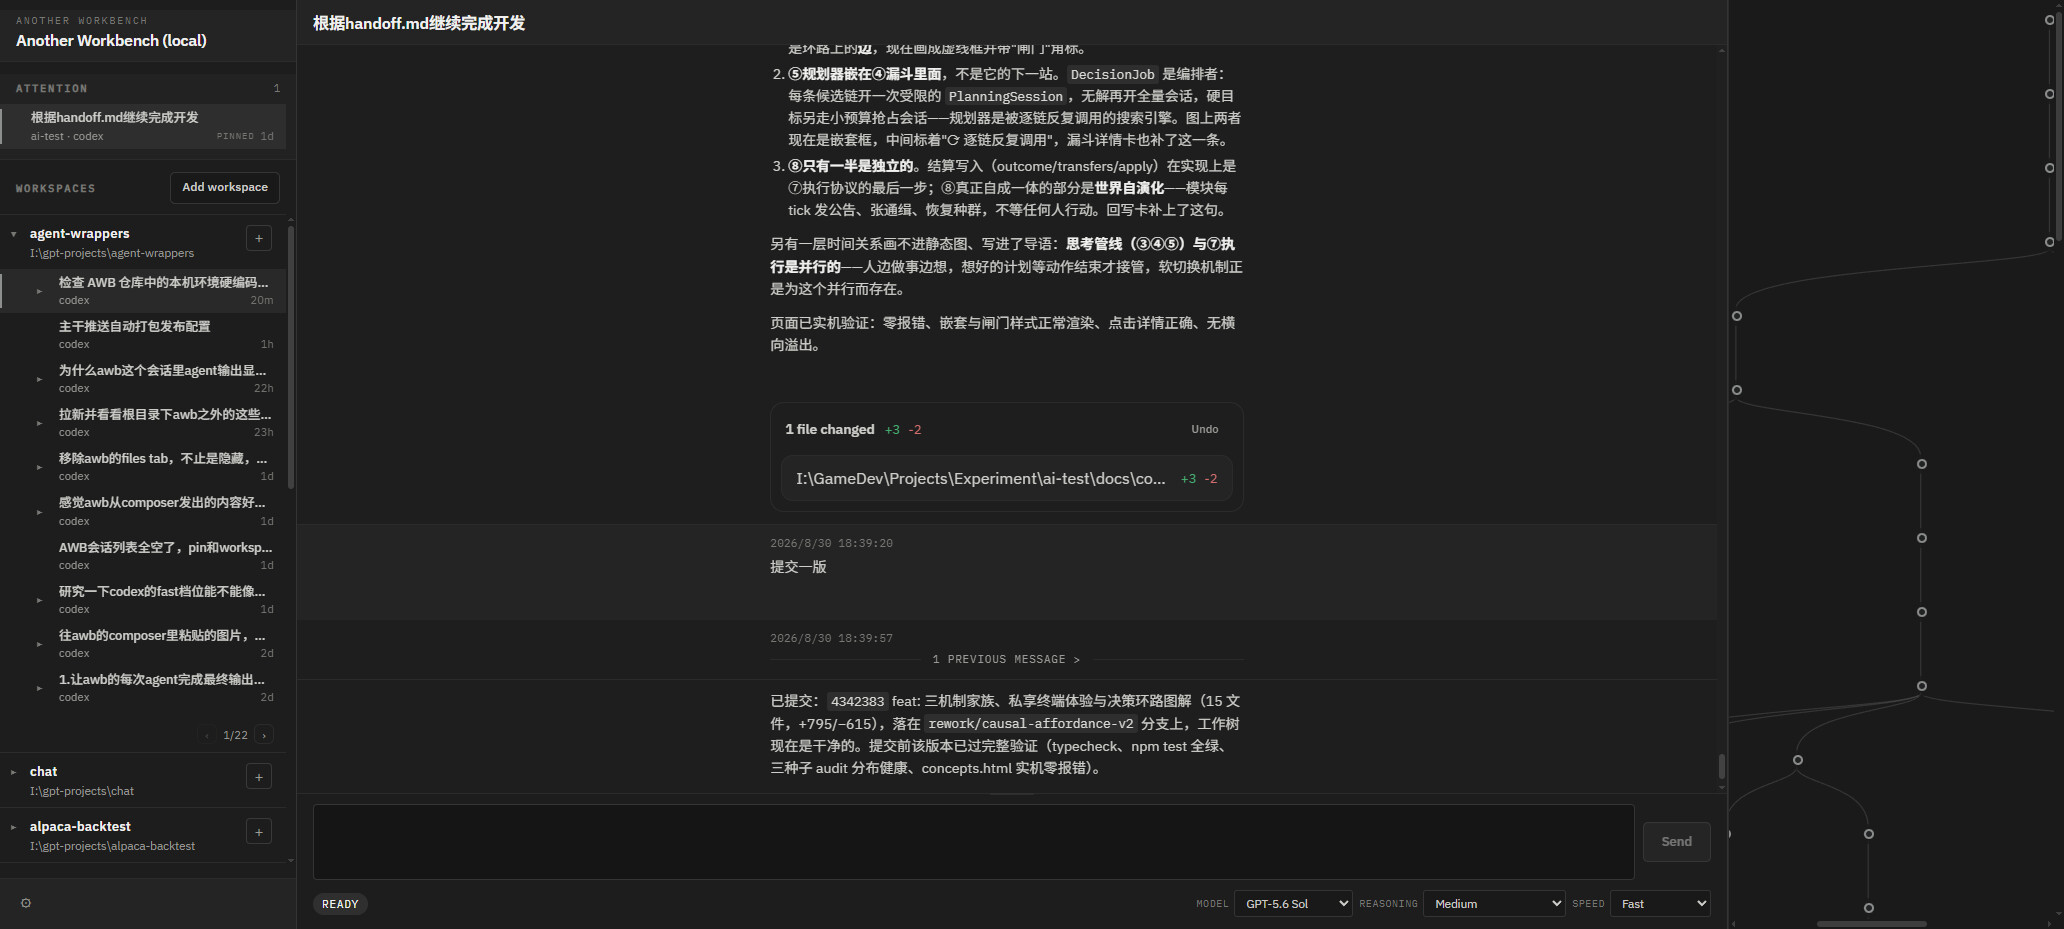
Task: Click the chat pane vertical scrollbar thumb
Action: point(1721,766)
